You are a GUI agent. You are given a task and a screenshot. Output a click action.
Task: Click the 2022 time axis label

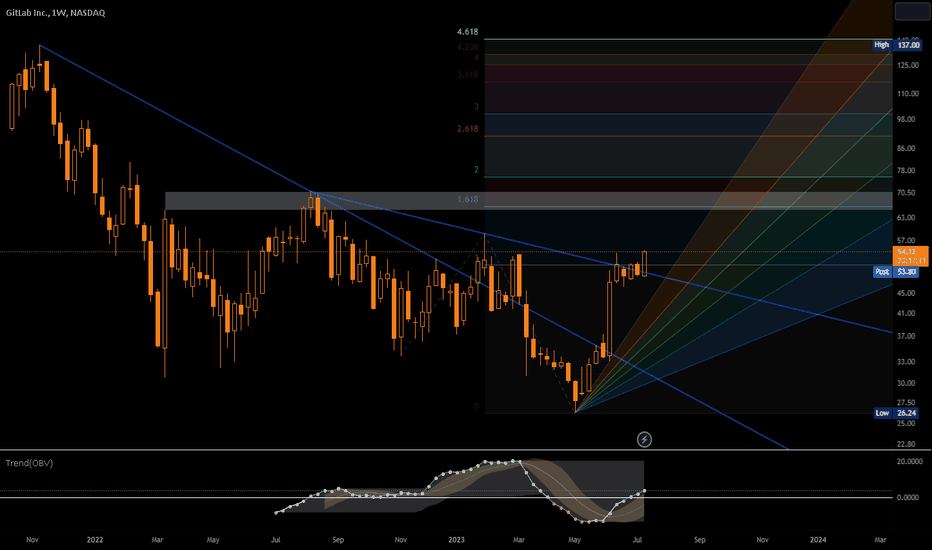click(95, 540)
